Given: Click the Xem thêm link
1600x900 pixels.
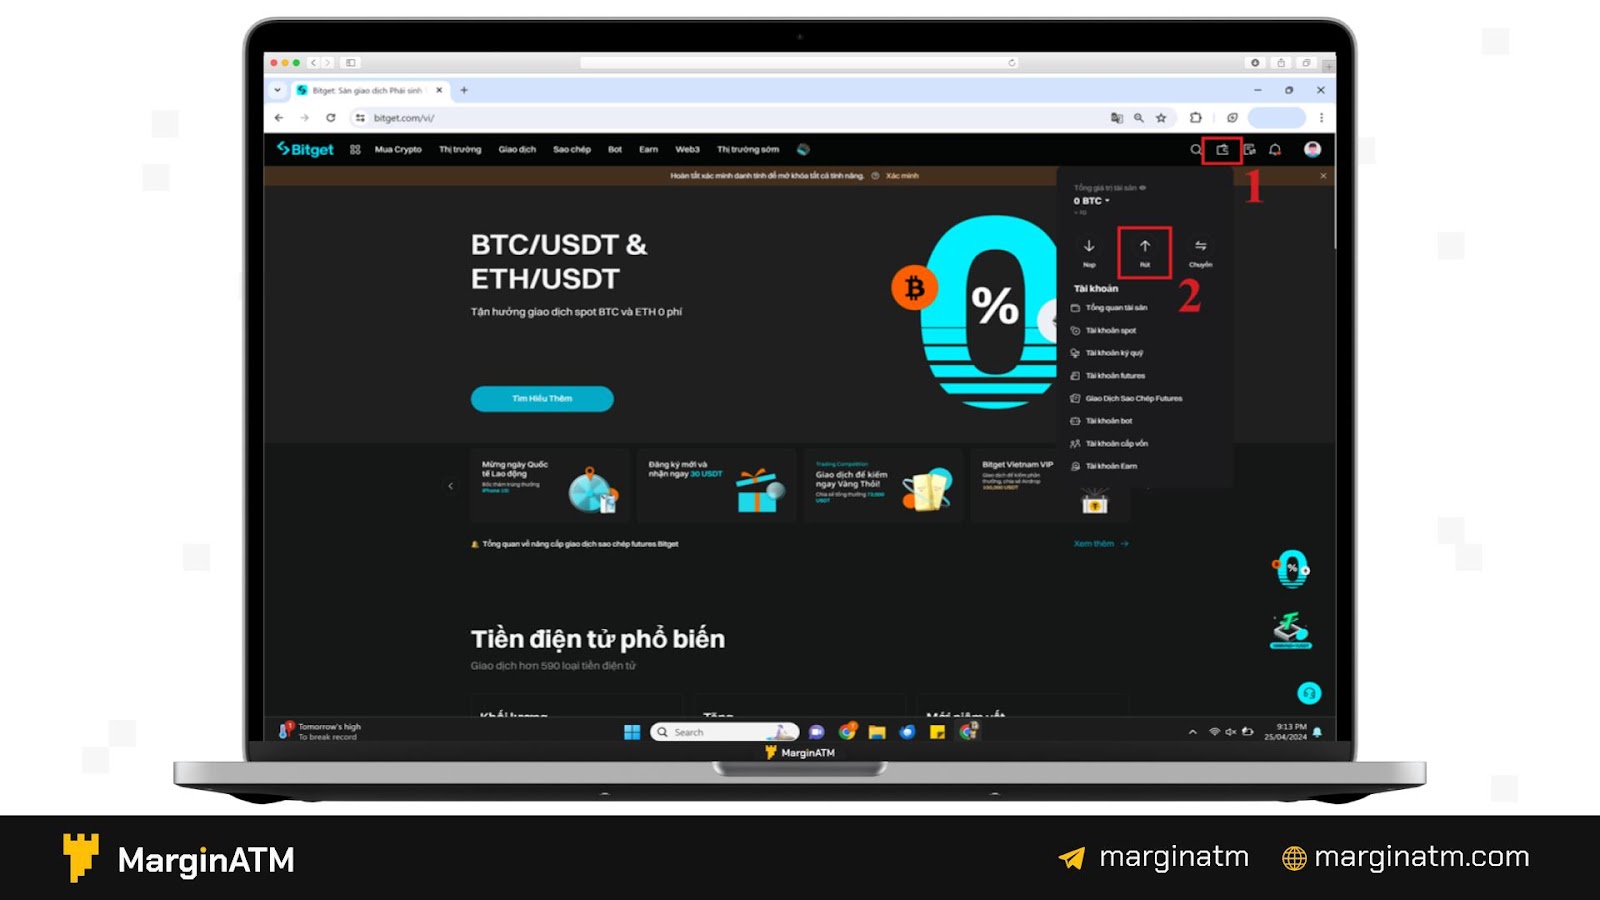Looking at the screenshot, I should click(1101, 544).
